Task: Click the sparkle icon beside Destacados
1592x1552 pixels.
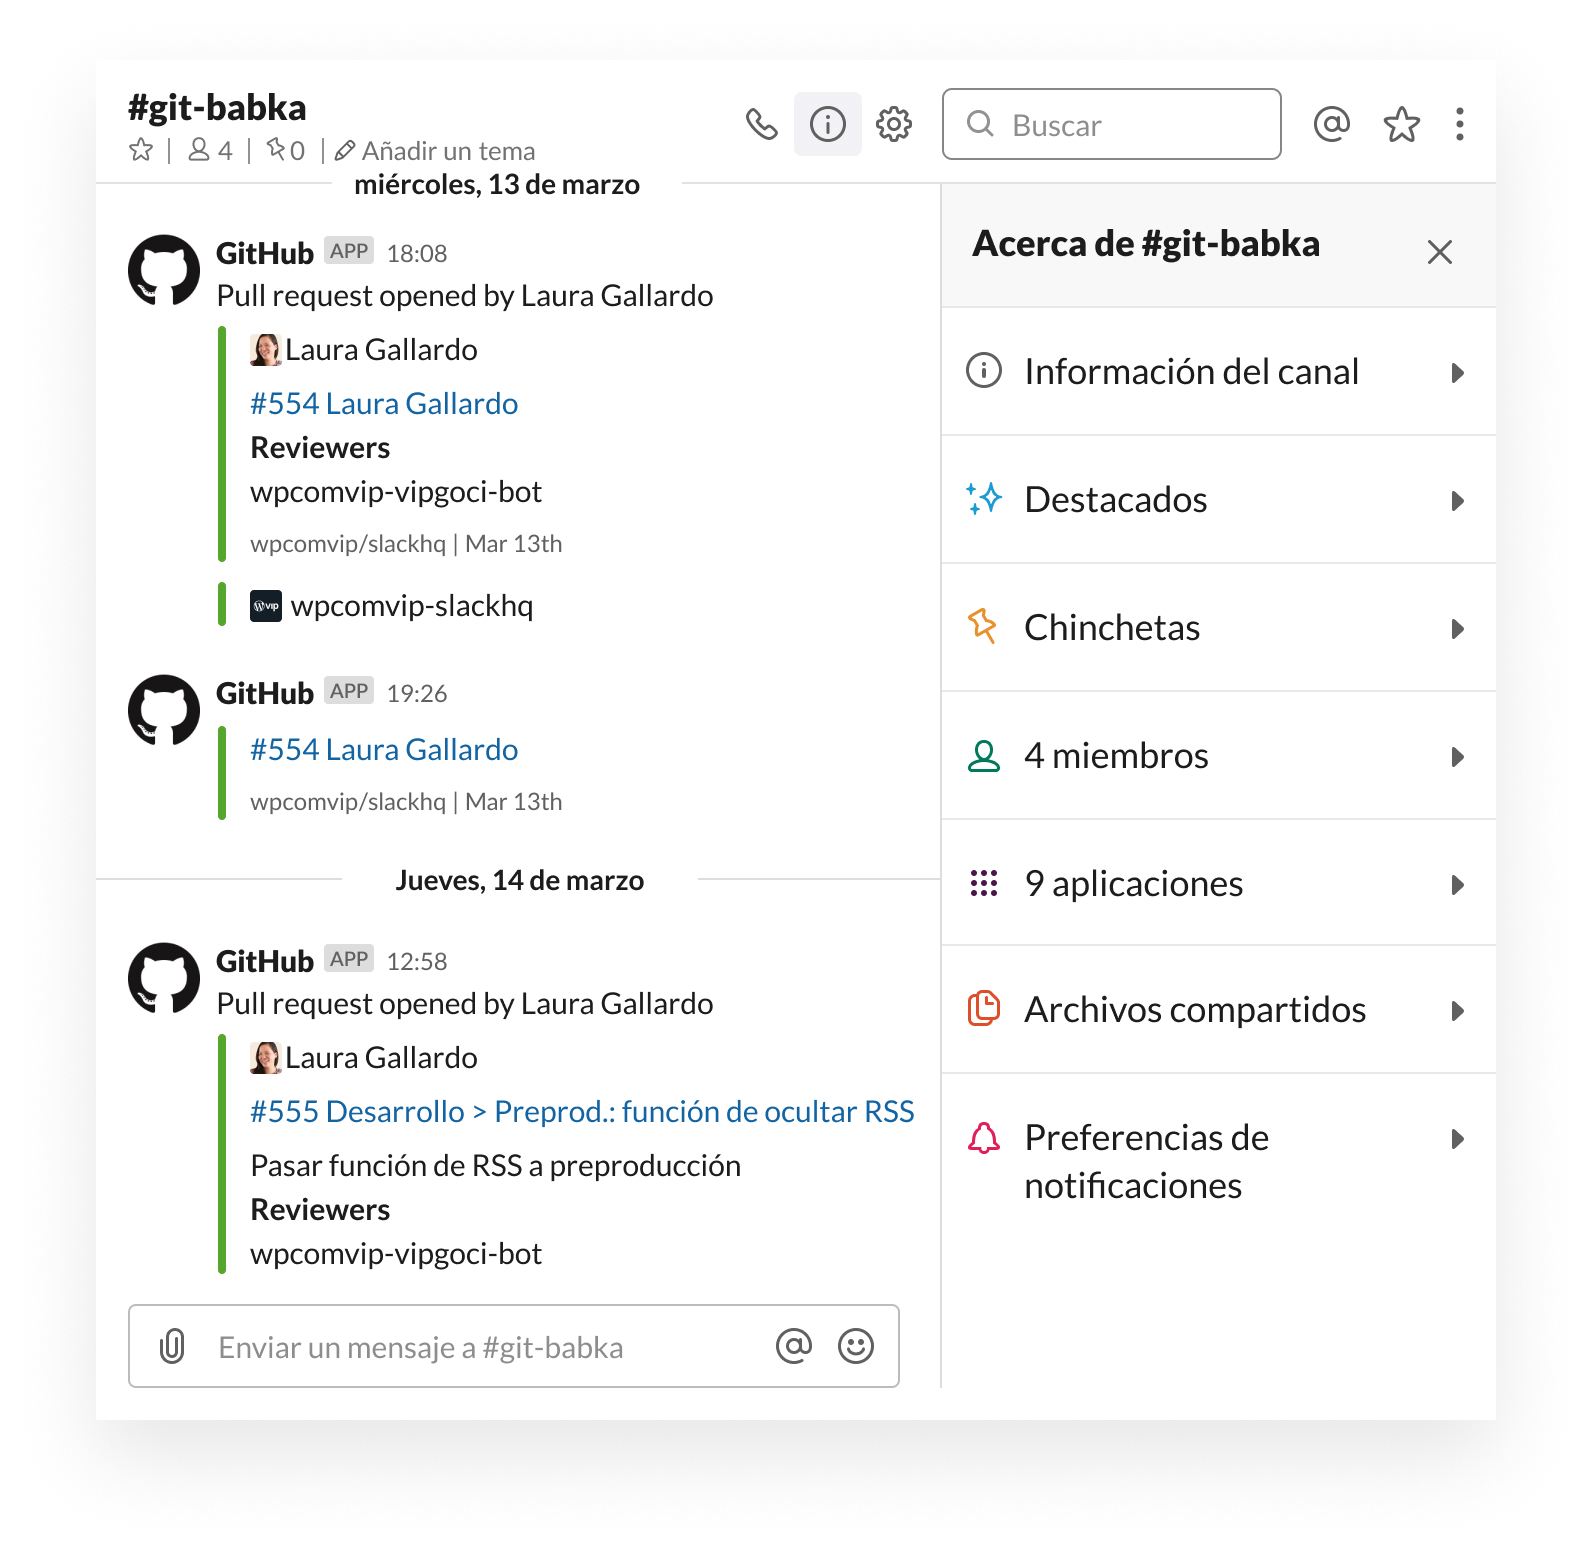Action: pos(984,498)
